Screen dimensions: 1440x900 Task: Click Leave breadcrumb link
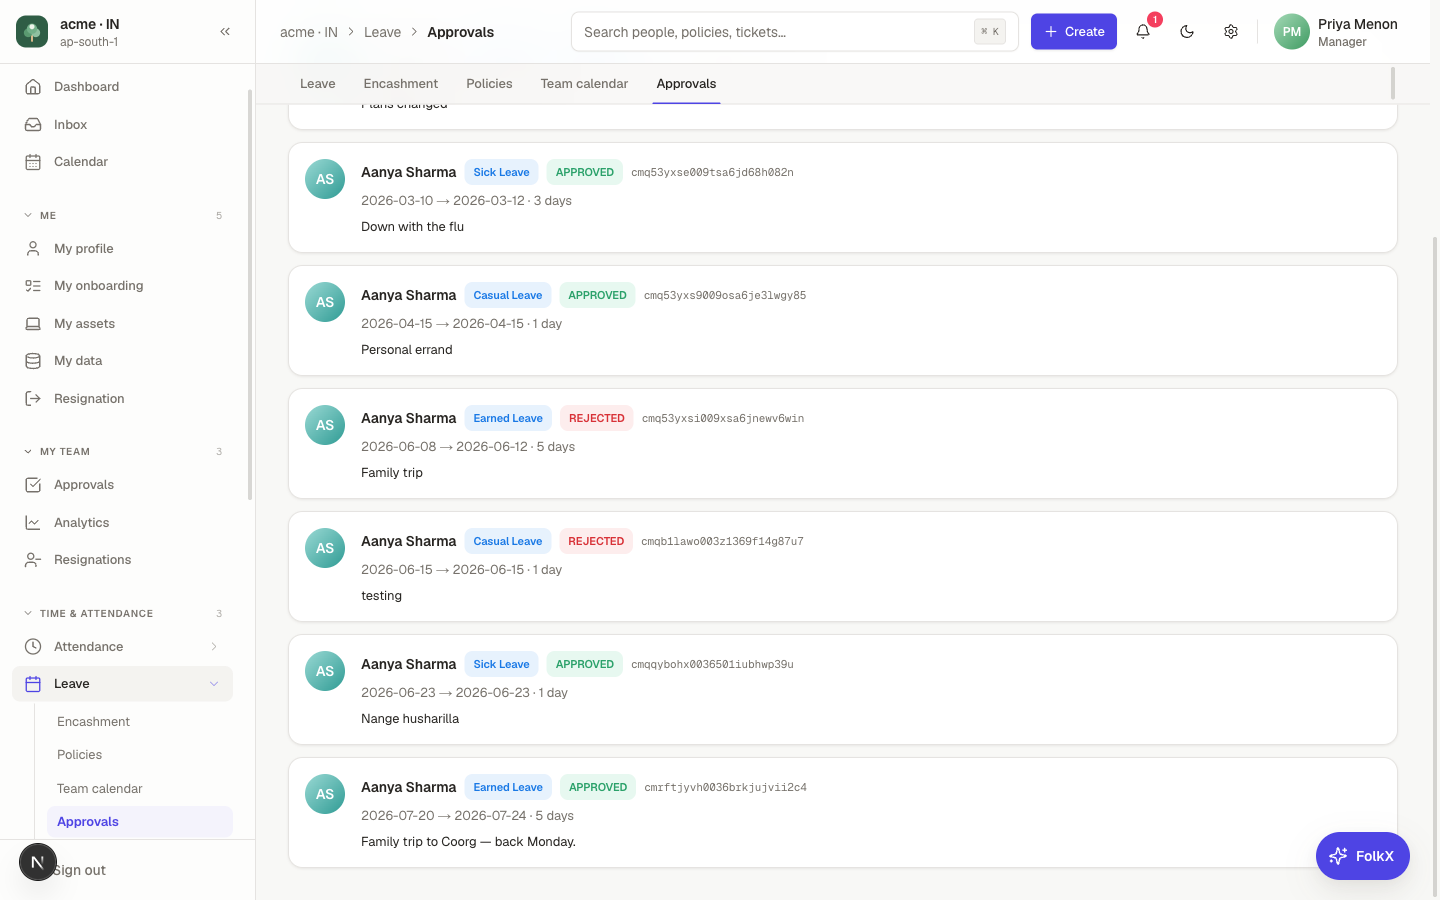tap(382, 32)
